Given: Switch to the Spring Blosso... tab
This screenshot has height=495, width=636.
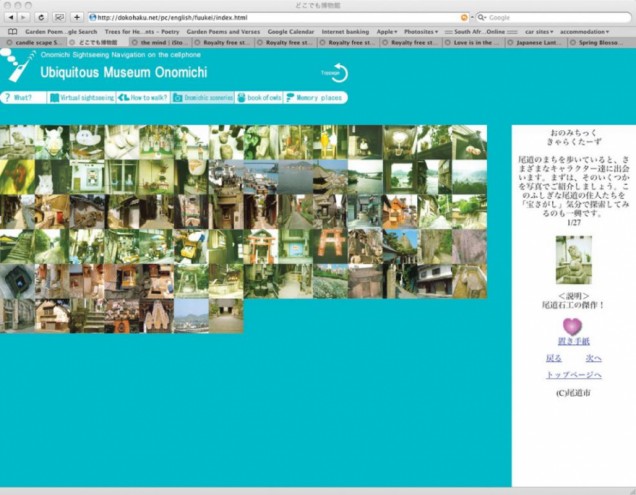Looking at the screenshot, I should (599, 42).
